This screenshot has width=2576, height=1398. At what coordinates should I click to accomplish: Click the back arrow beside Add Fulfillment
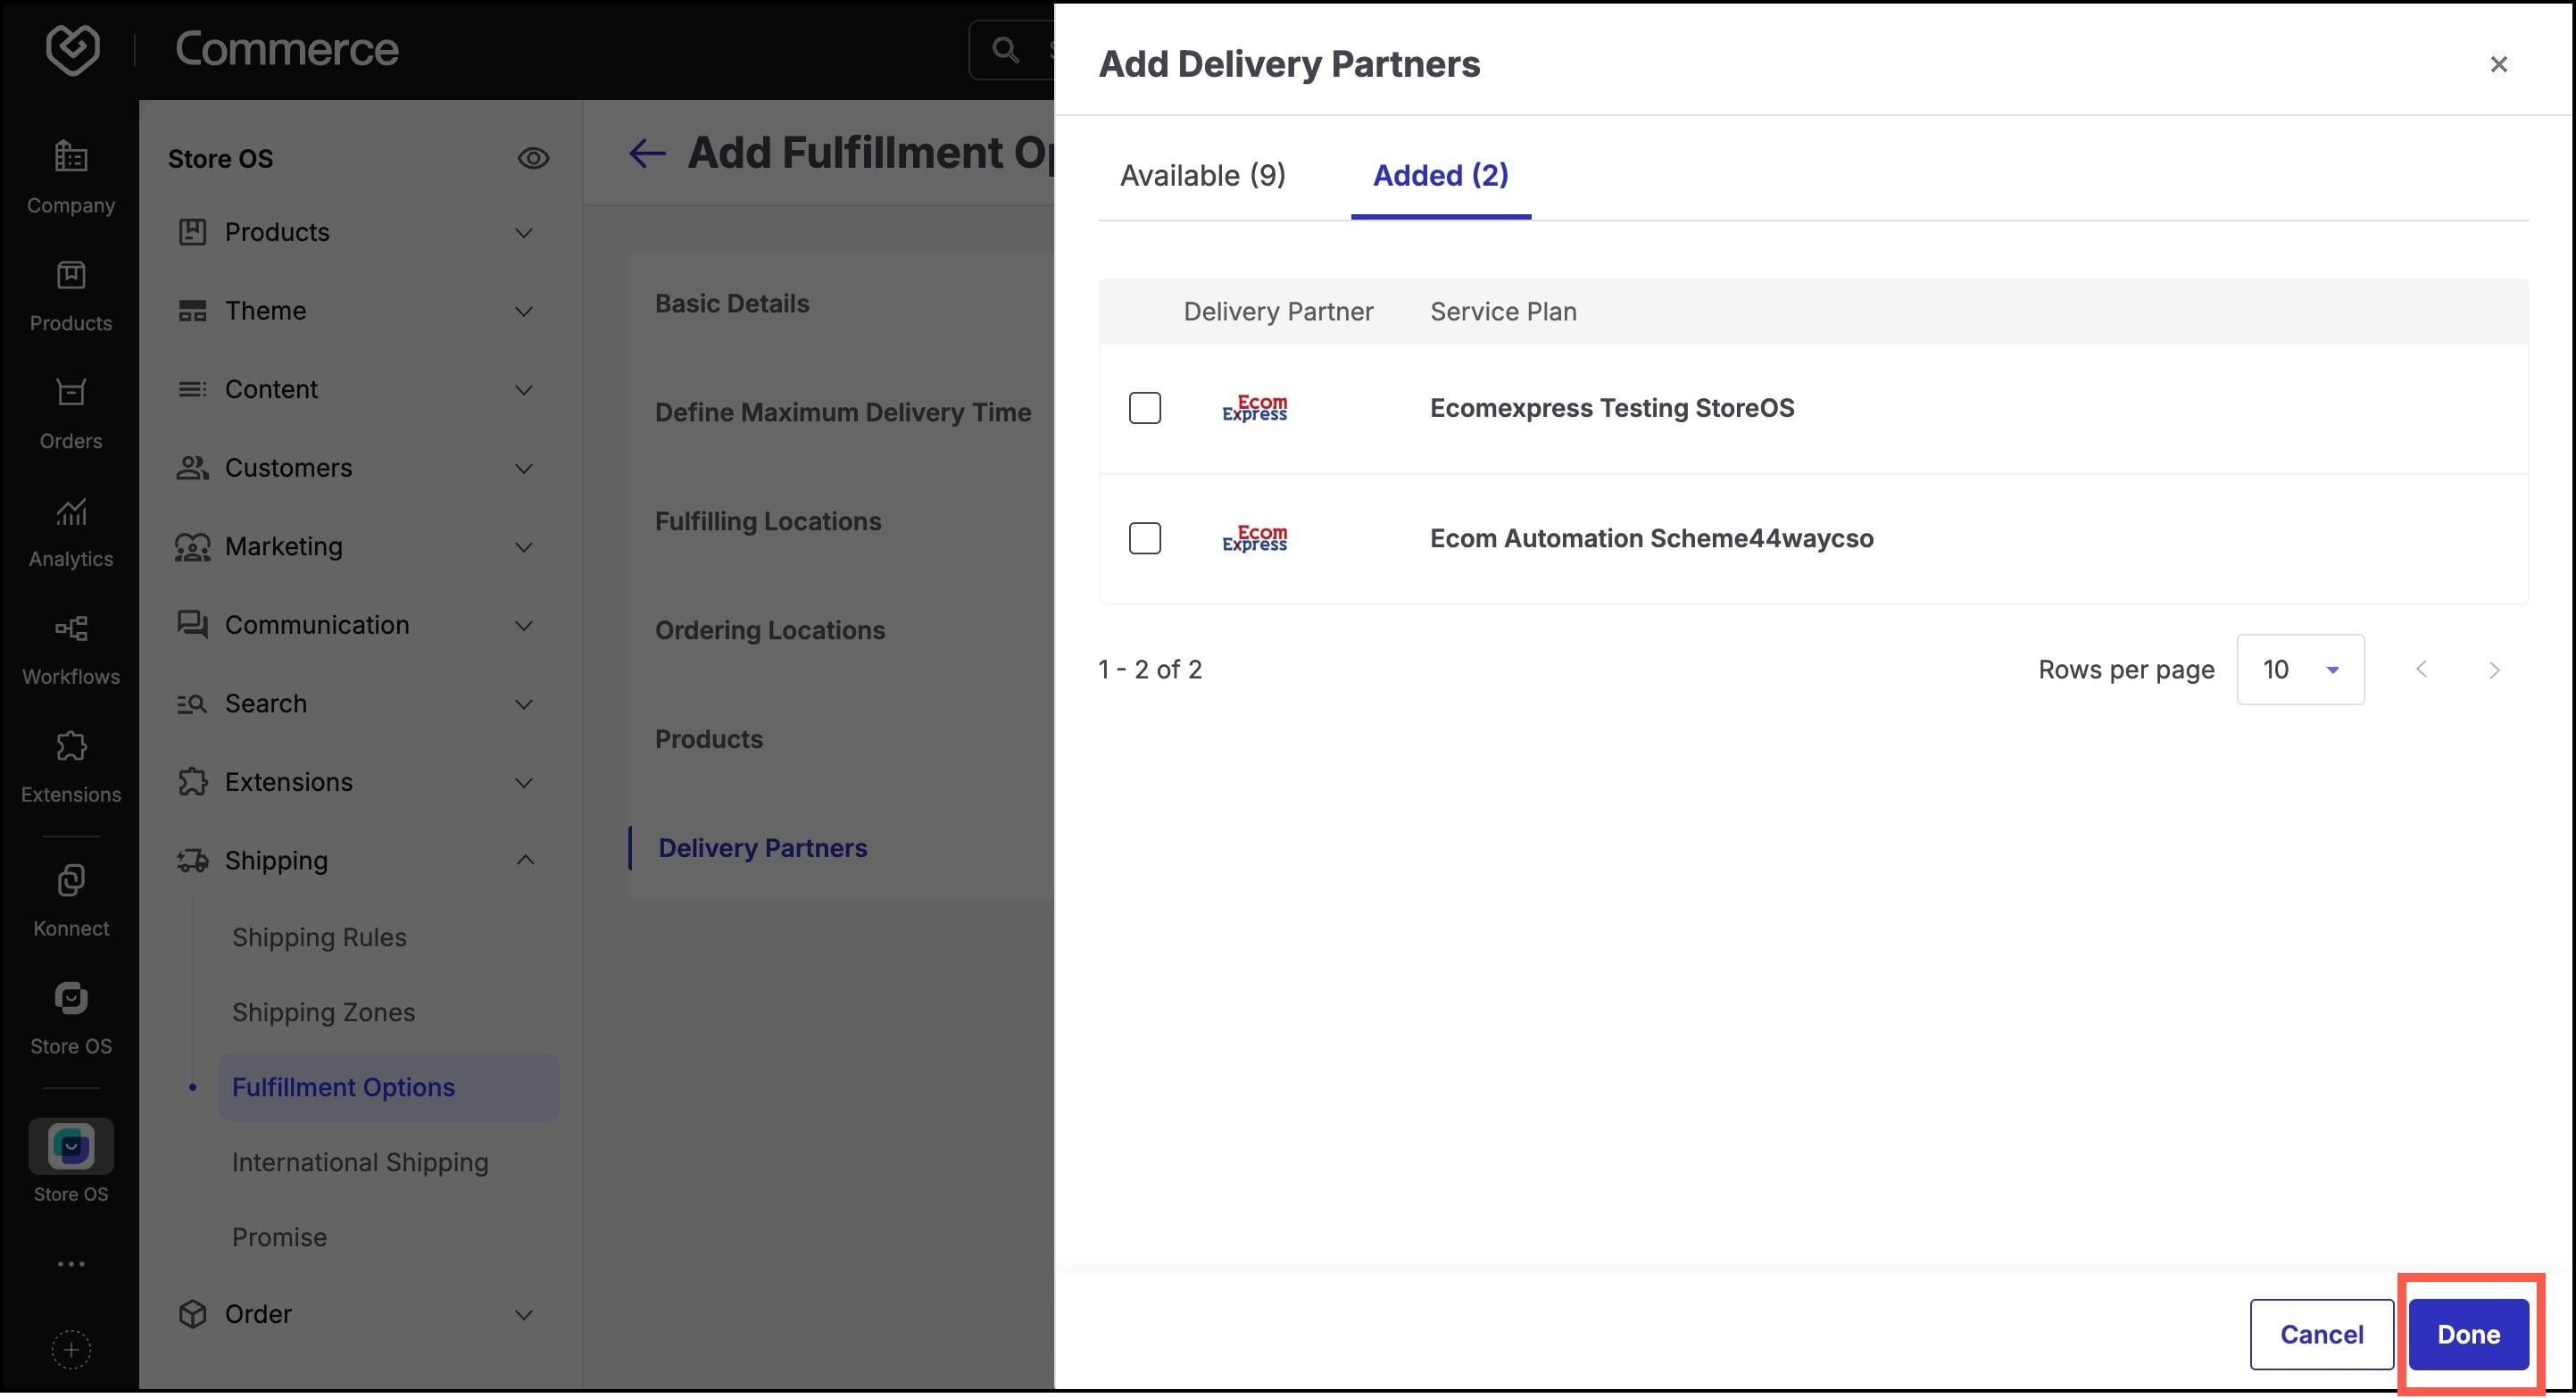(647, 153)
